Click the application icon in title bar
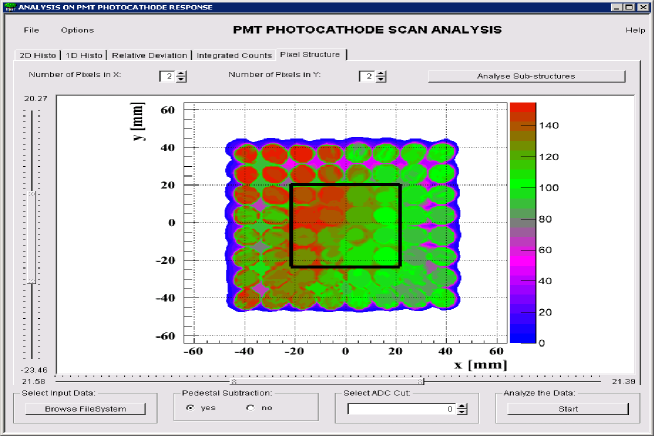The height and width of the screenshot is (436, 654). [x=8, y=7]
